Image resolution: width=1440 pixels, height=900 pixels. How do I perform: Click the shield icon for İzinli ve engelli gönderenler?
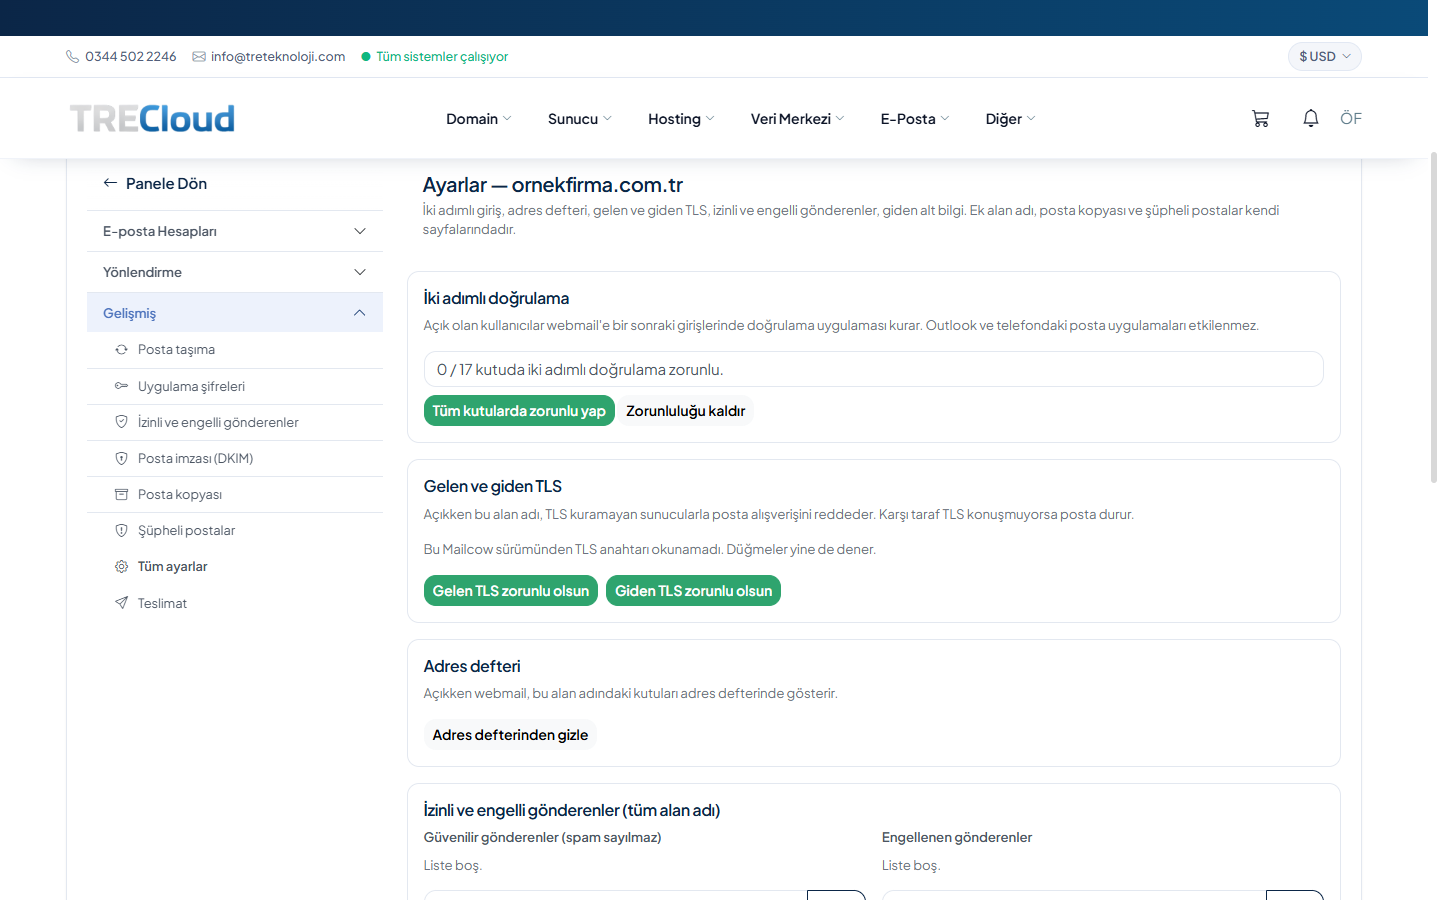(x=121, y=422)
